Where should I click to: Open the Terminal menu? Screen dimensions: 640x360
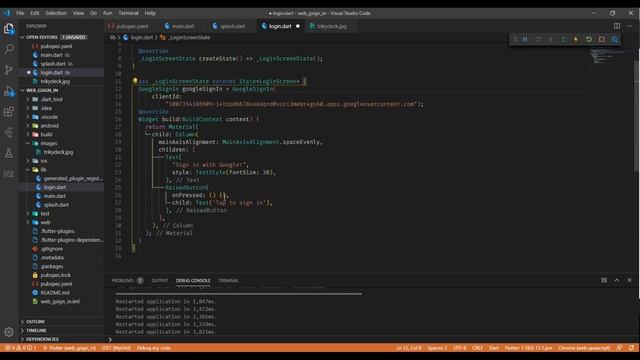129,13
